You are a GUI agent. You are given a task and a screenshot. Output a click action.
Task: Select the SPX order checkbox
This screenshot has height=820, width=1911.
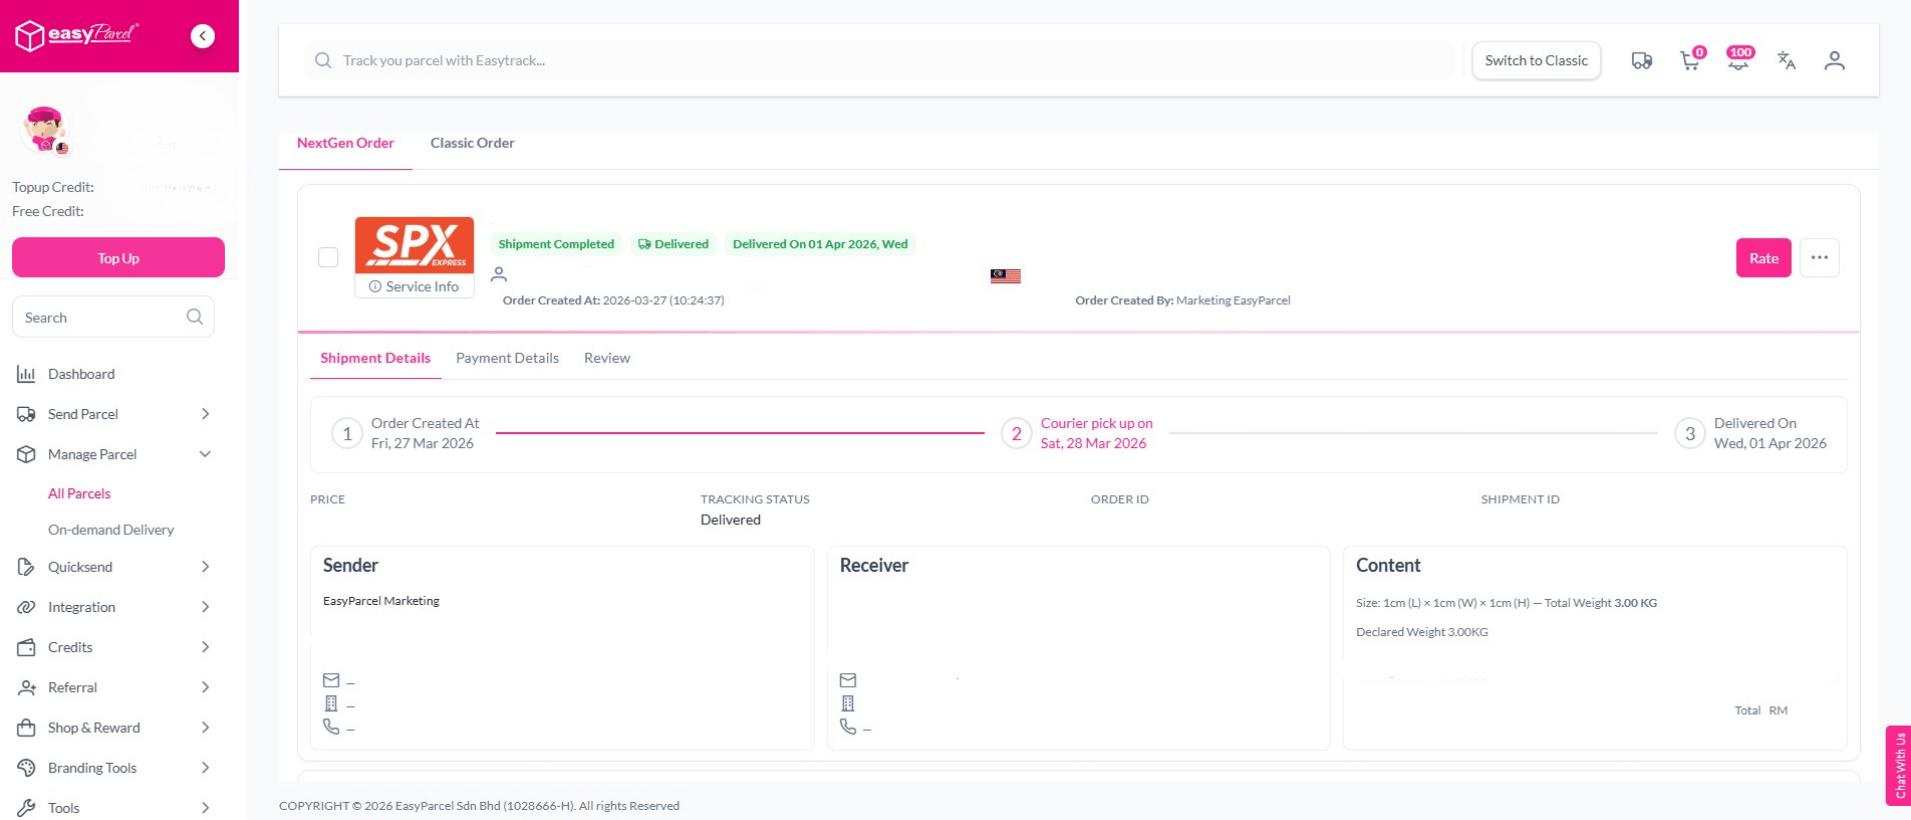[328, 258]
